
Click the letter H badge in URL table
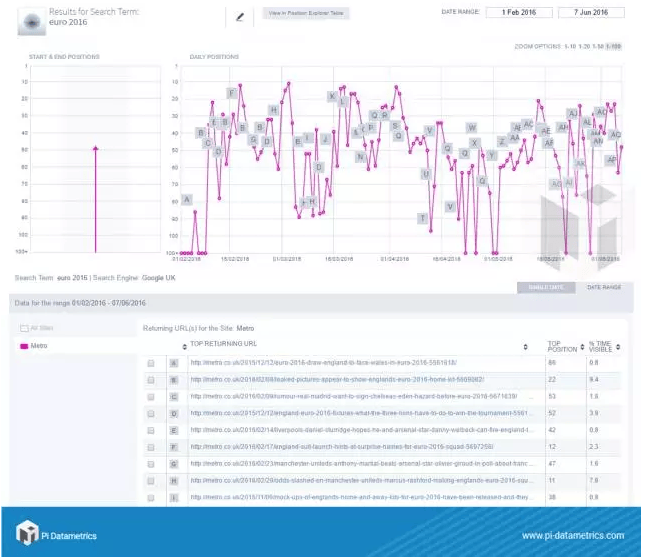click(174, 479)
